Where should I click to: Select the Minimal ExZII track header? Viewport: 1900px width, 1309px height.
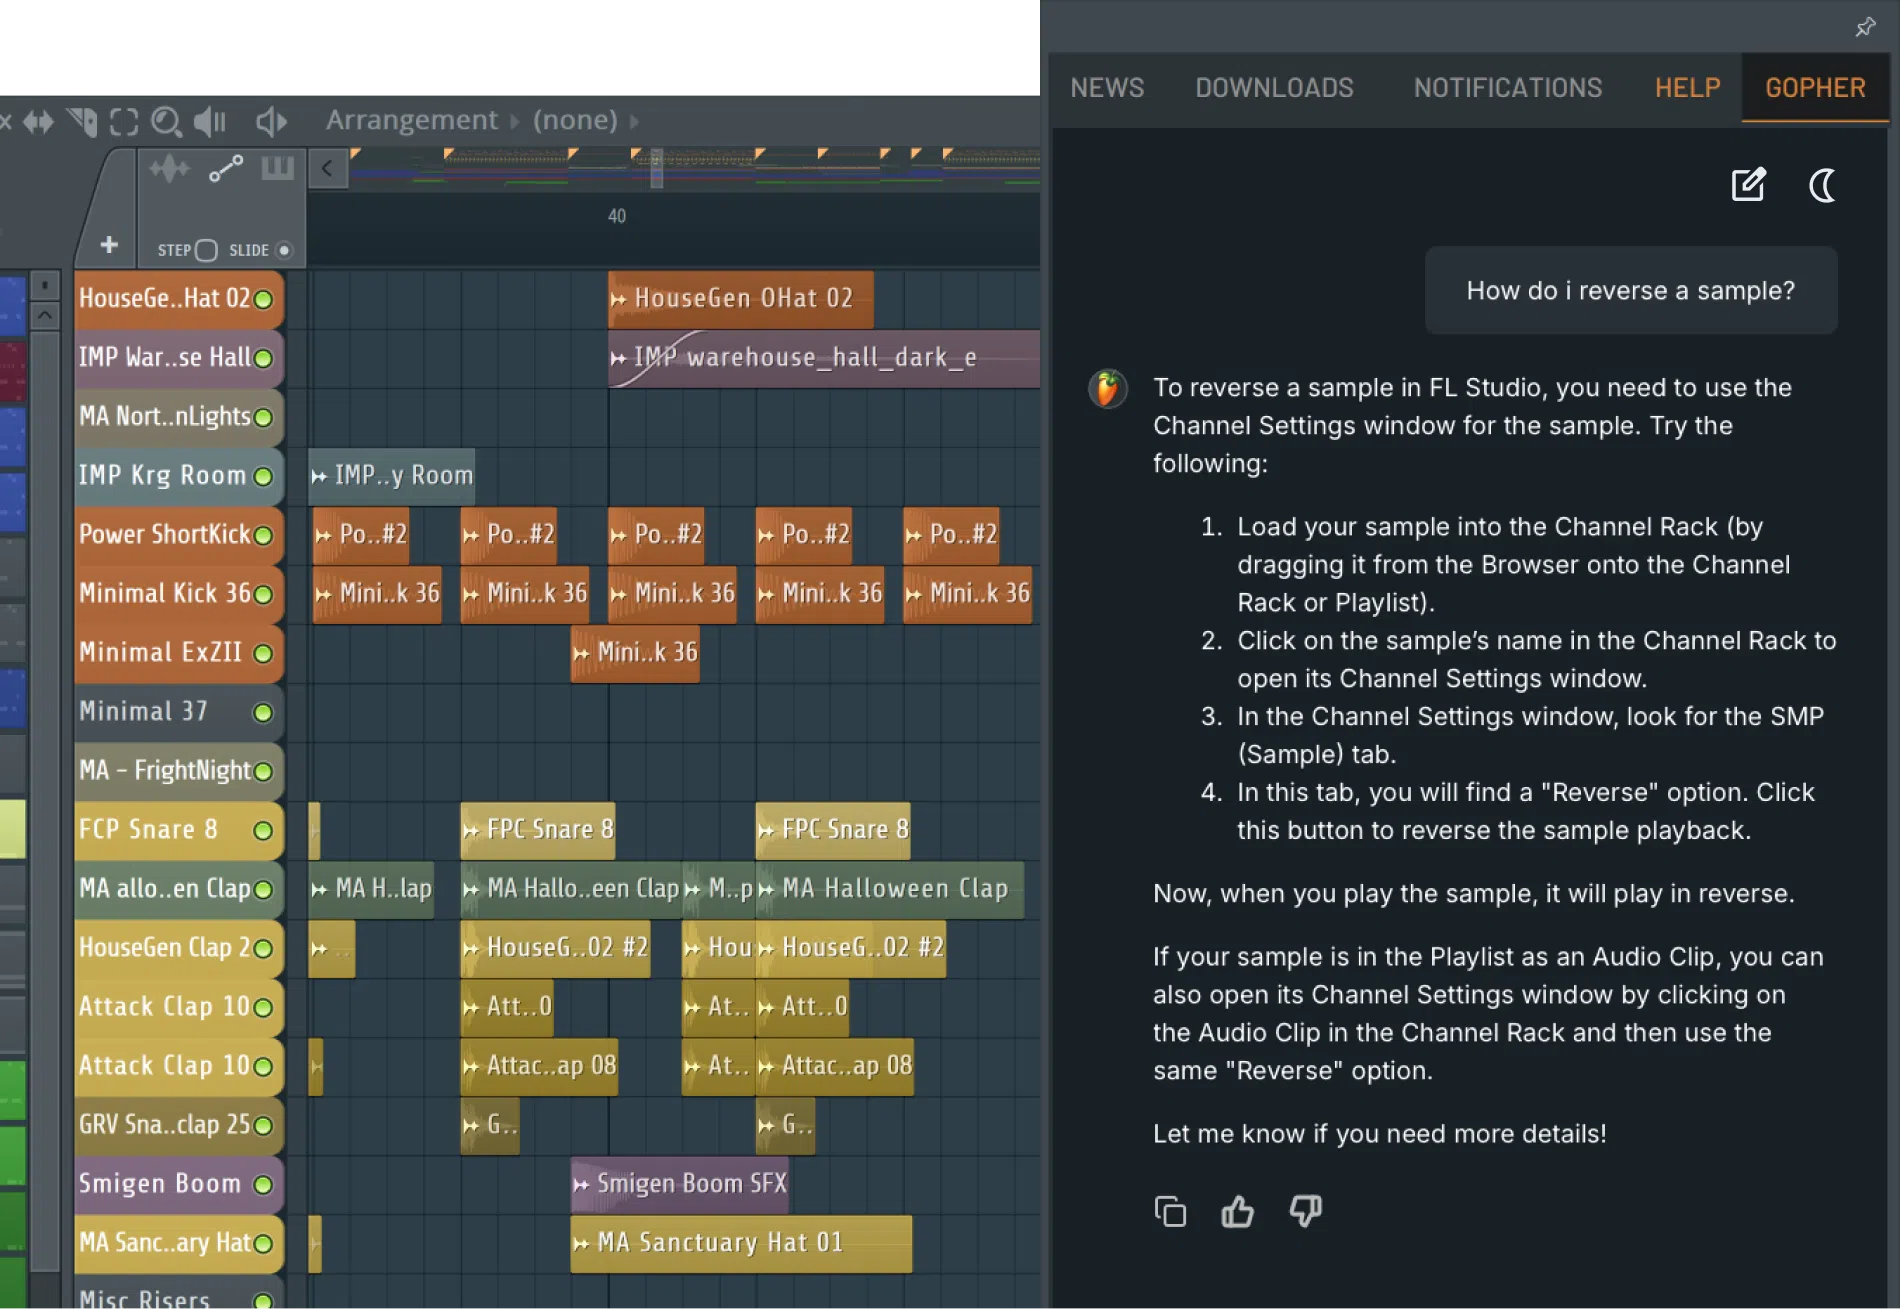click(x=178, y=653)
